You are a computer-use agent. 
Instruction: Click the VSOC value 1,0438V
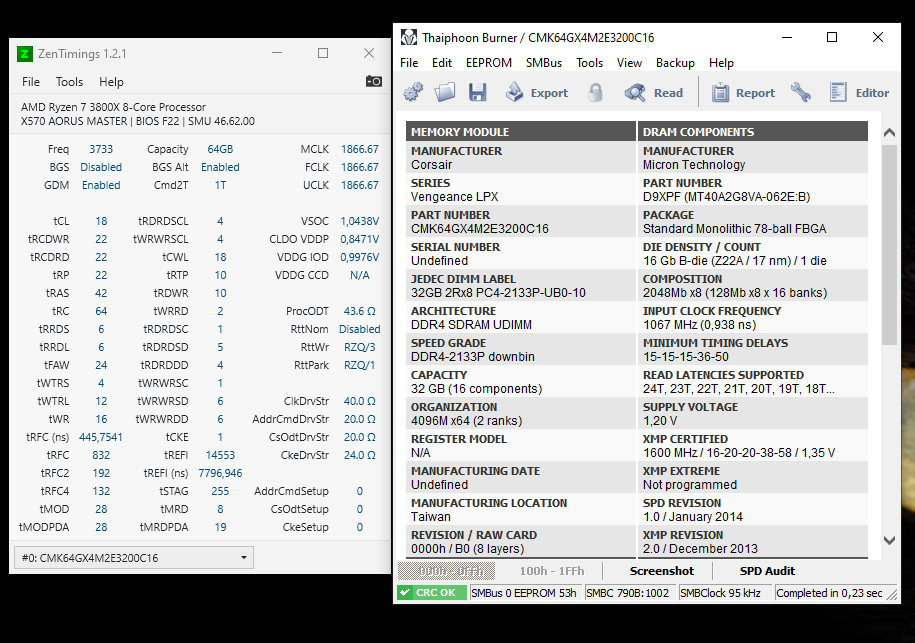point(359,221)
